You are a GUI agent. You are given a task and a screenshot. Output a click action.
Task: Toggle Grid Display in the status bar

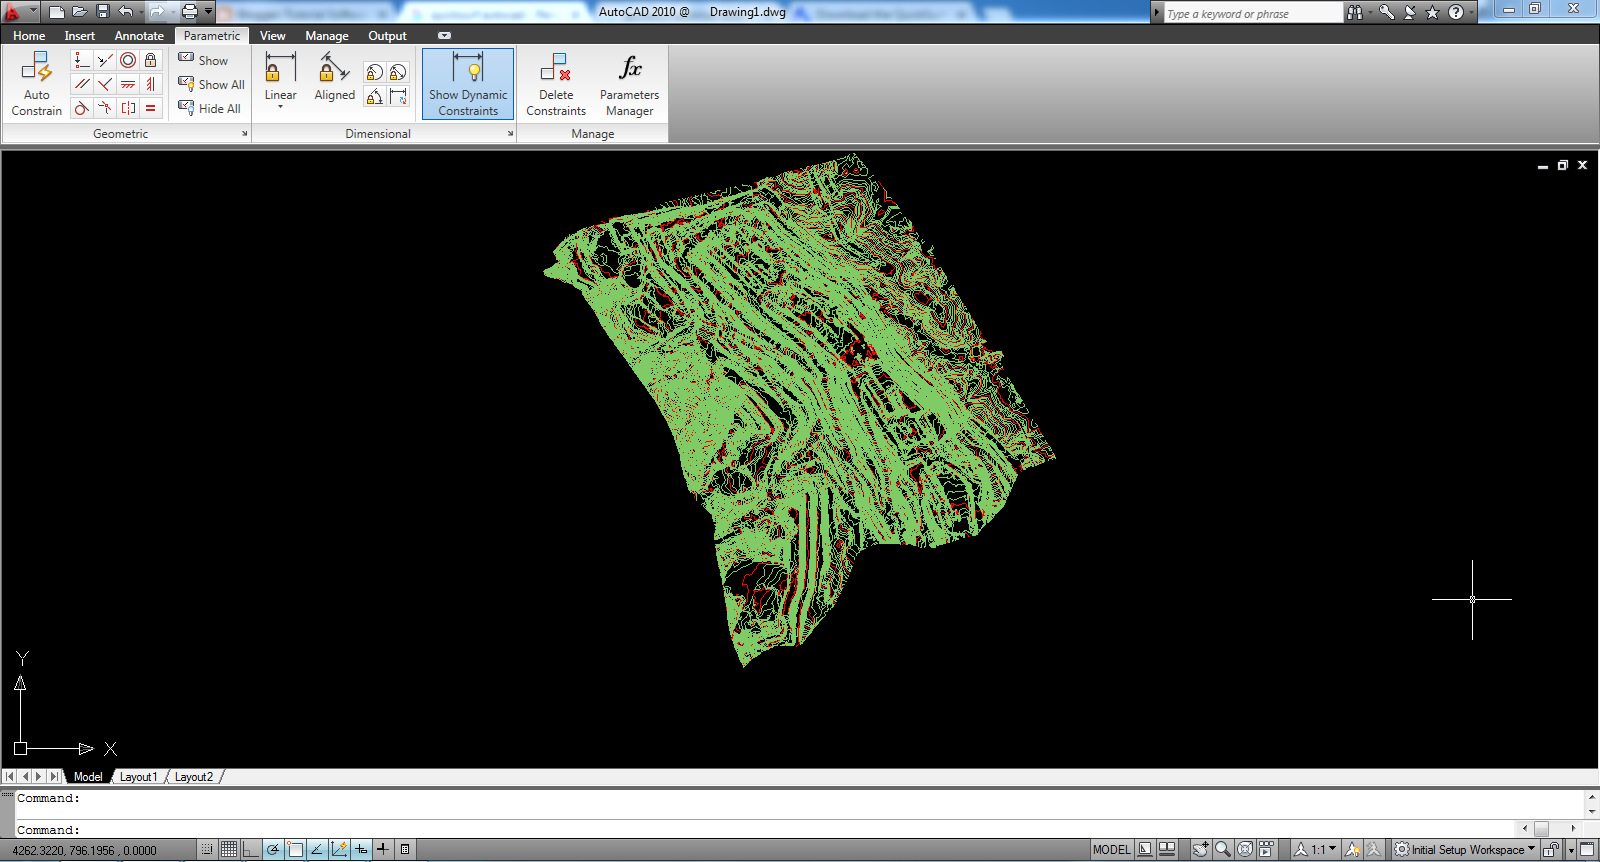pos(229,850)
